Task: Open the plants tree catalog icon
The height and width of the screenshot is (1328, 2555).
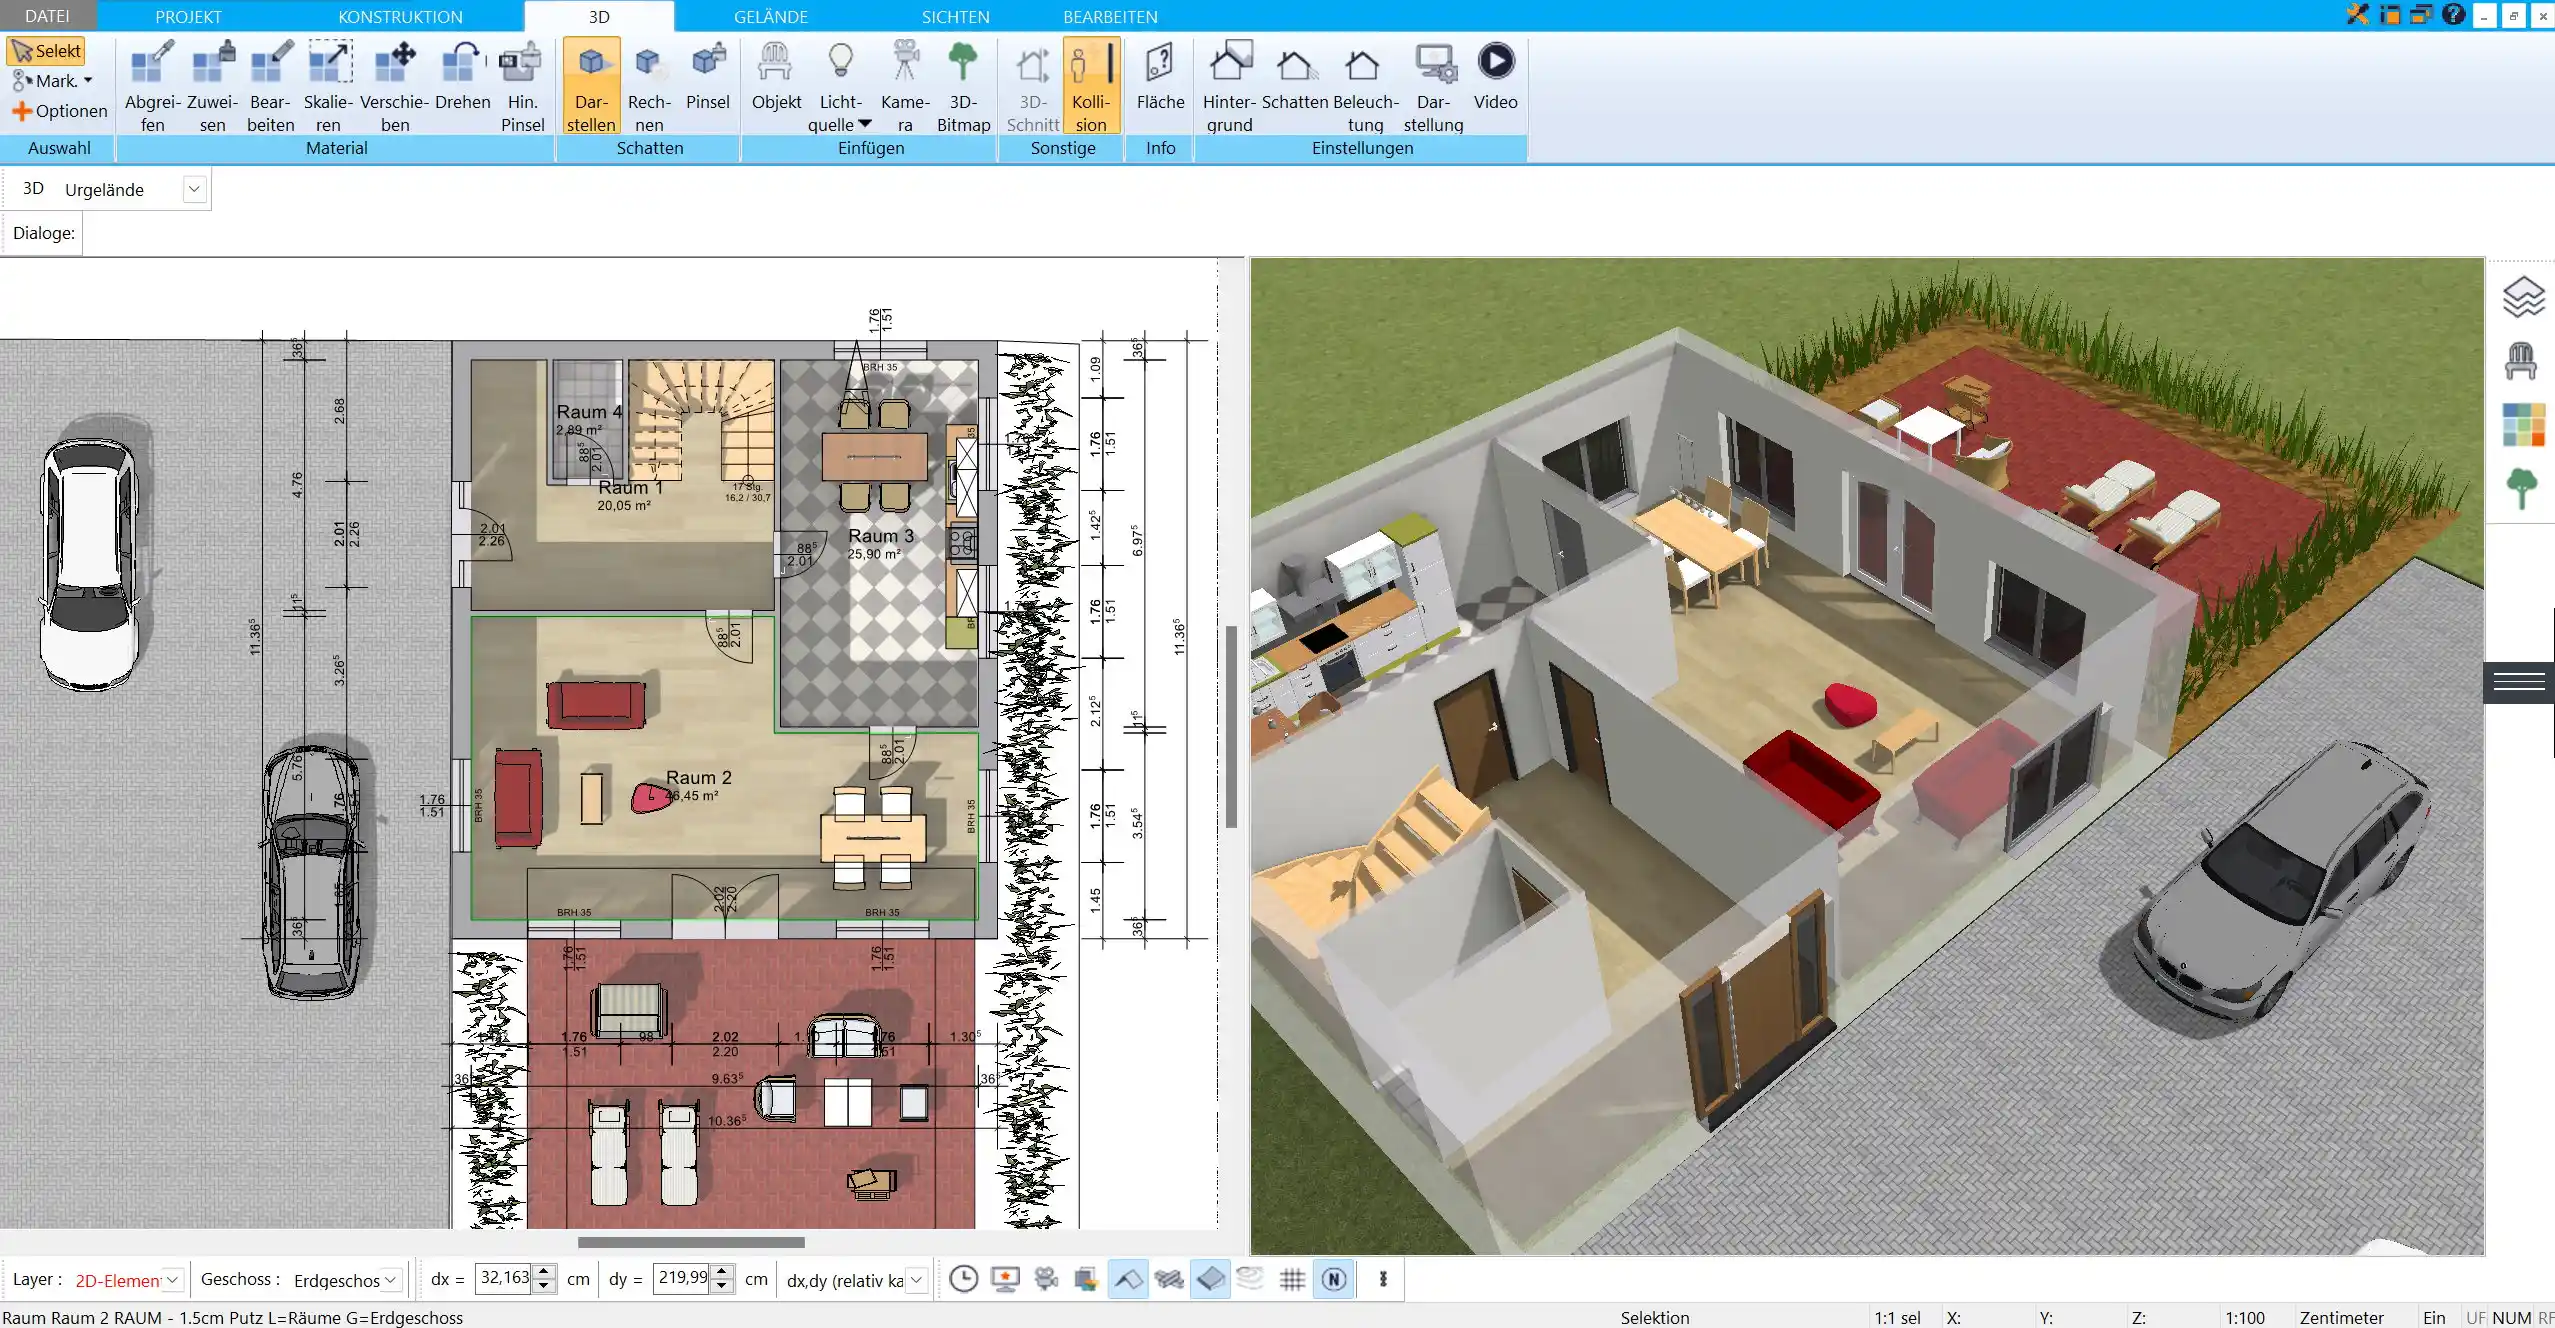Action: (2522, 489)
